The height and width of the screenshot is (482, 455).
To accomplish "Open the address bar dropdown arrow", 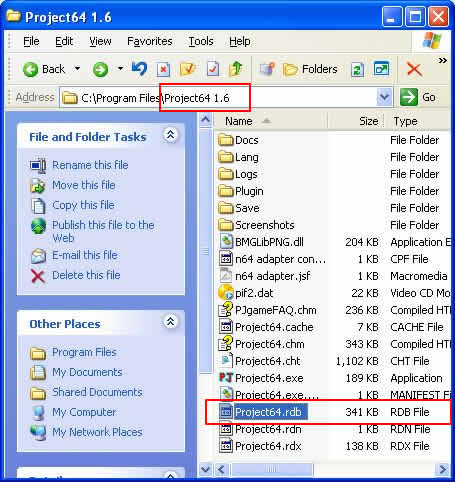I will tap(384, 97).
